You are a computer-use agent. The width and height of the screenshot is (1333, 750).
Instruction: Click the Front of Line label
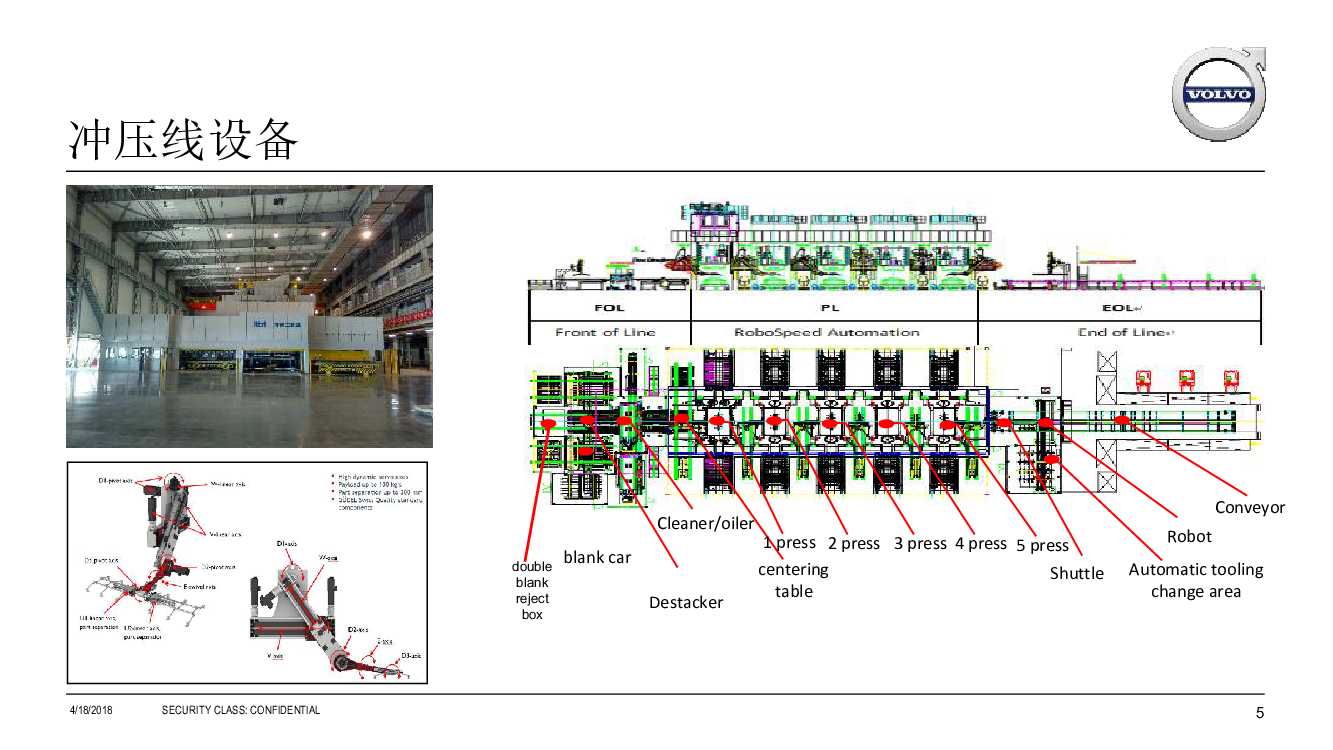(x=606, y=332)
